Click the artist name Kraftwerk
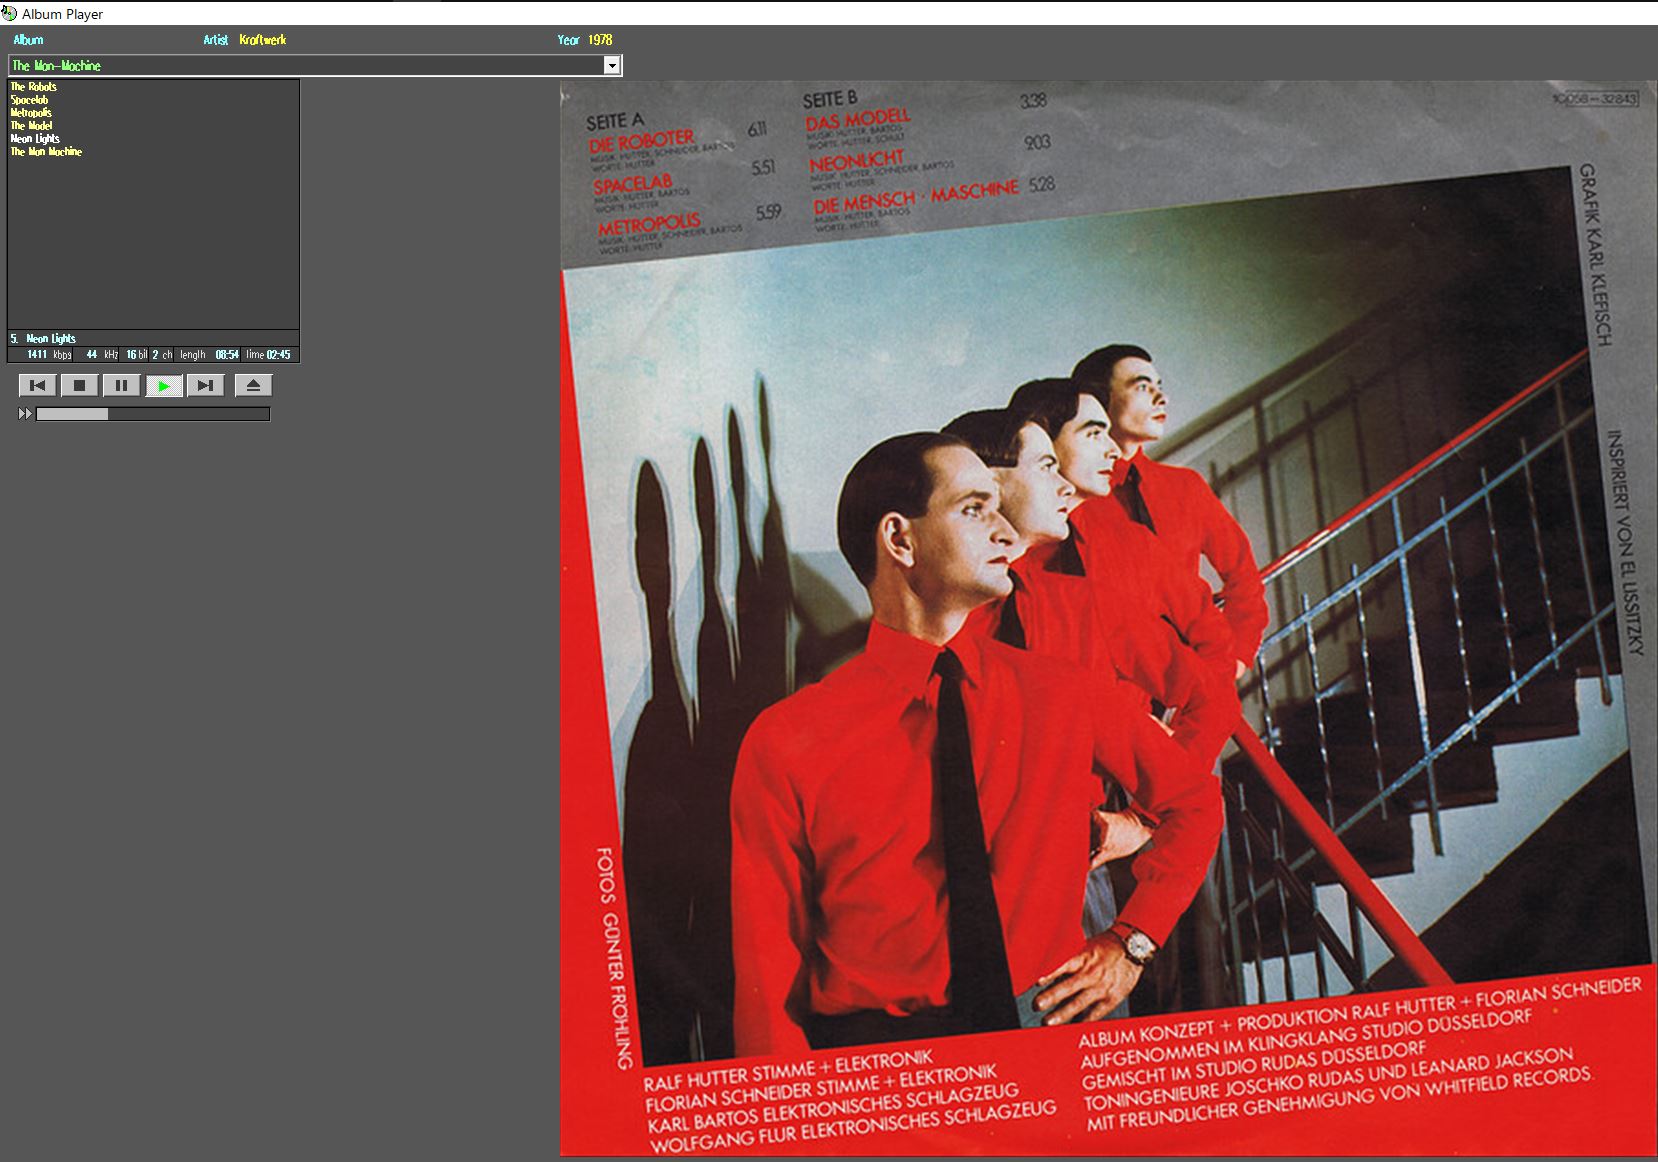 pos(263,40)
